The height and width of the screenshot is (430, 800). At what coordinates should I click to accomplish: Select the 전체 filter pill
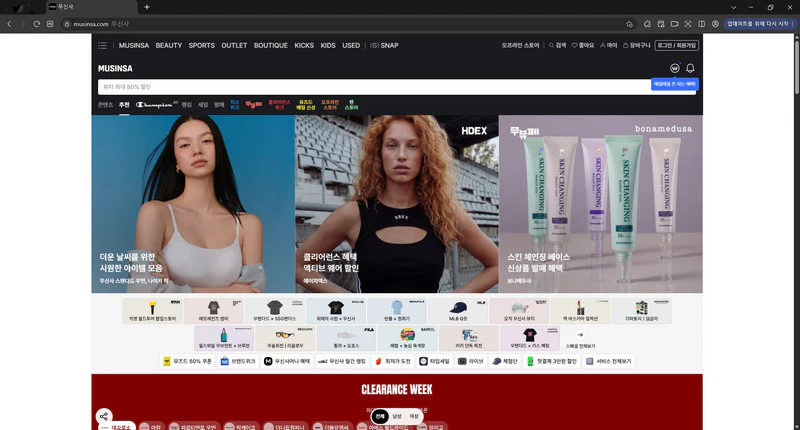tap(380, 416)
